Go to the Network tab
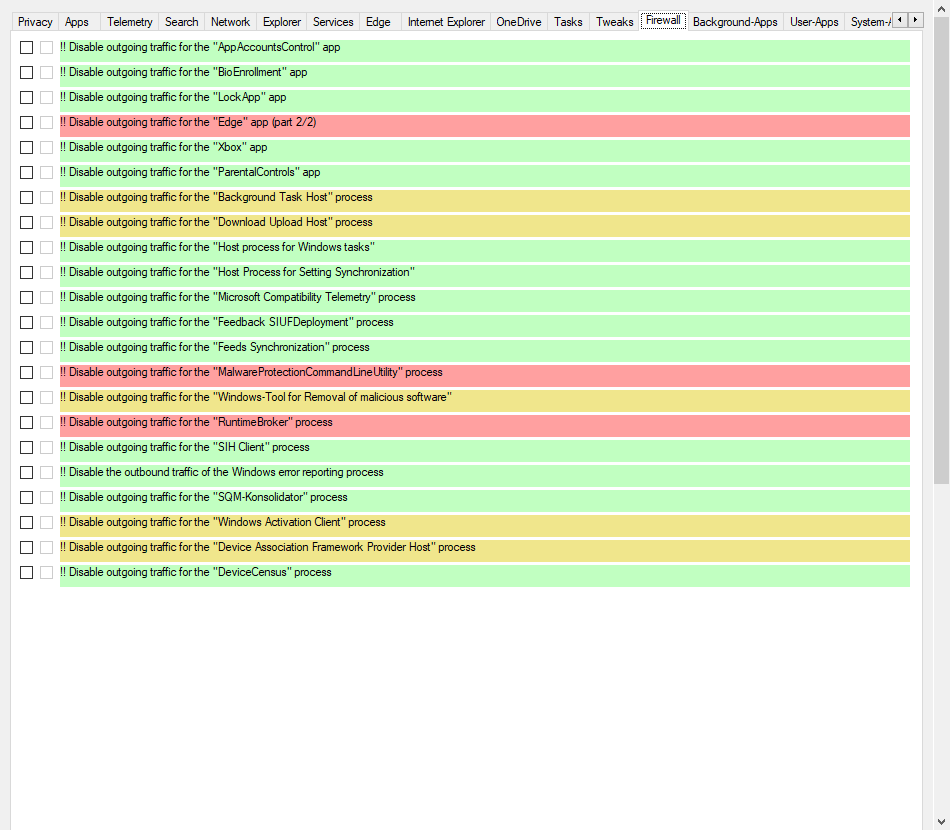This screenshot has width=950, height=830. [230, 22]
